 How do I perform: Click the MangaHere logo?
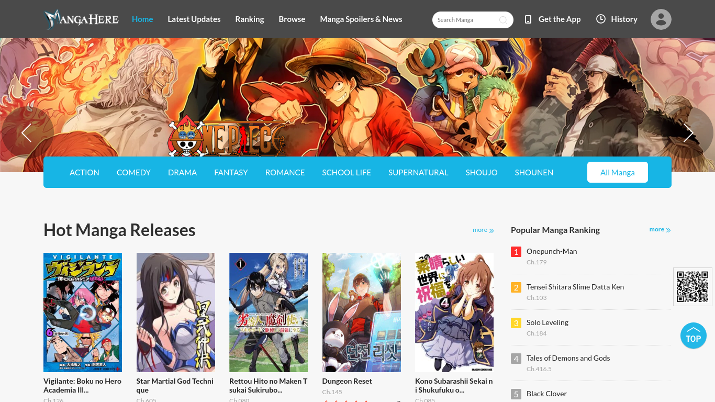tap(81, 19)
